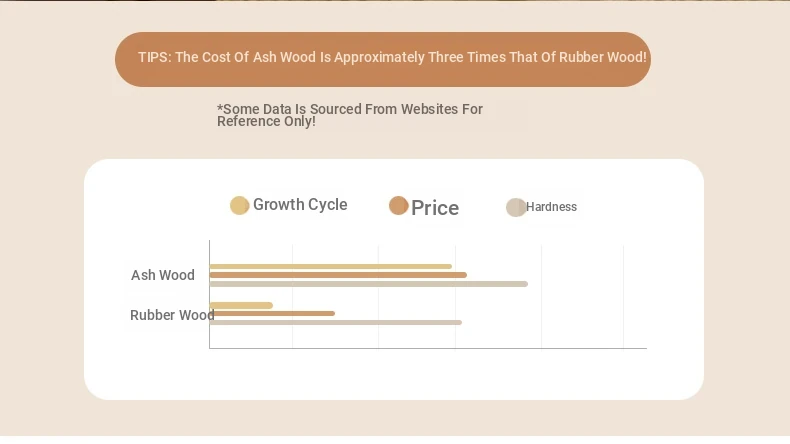Select the Growth Cycle legend label
The width and height of the screenshot is (790, 444).
pos(300,205)
